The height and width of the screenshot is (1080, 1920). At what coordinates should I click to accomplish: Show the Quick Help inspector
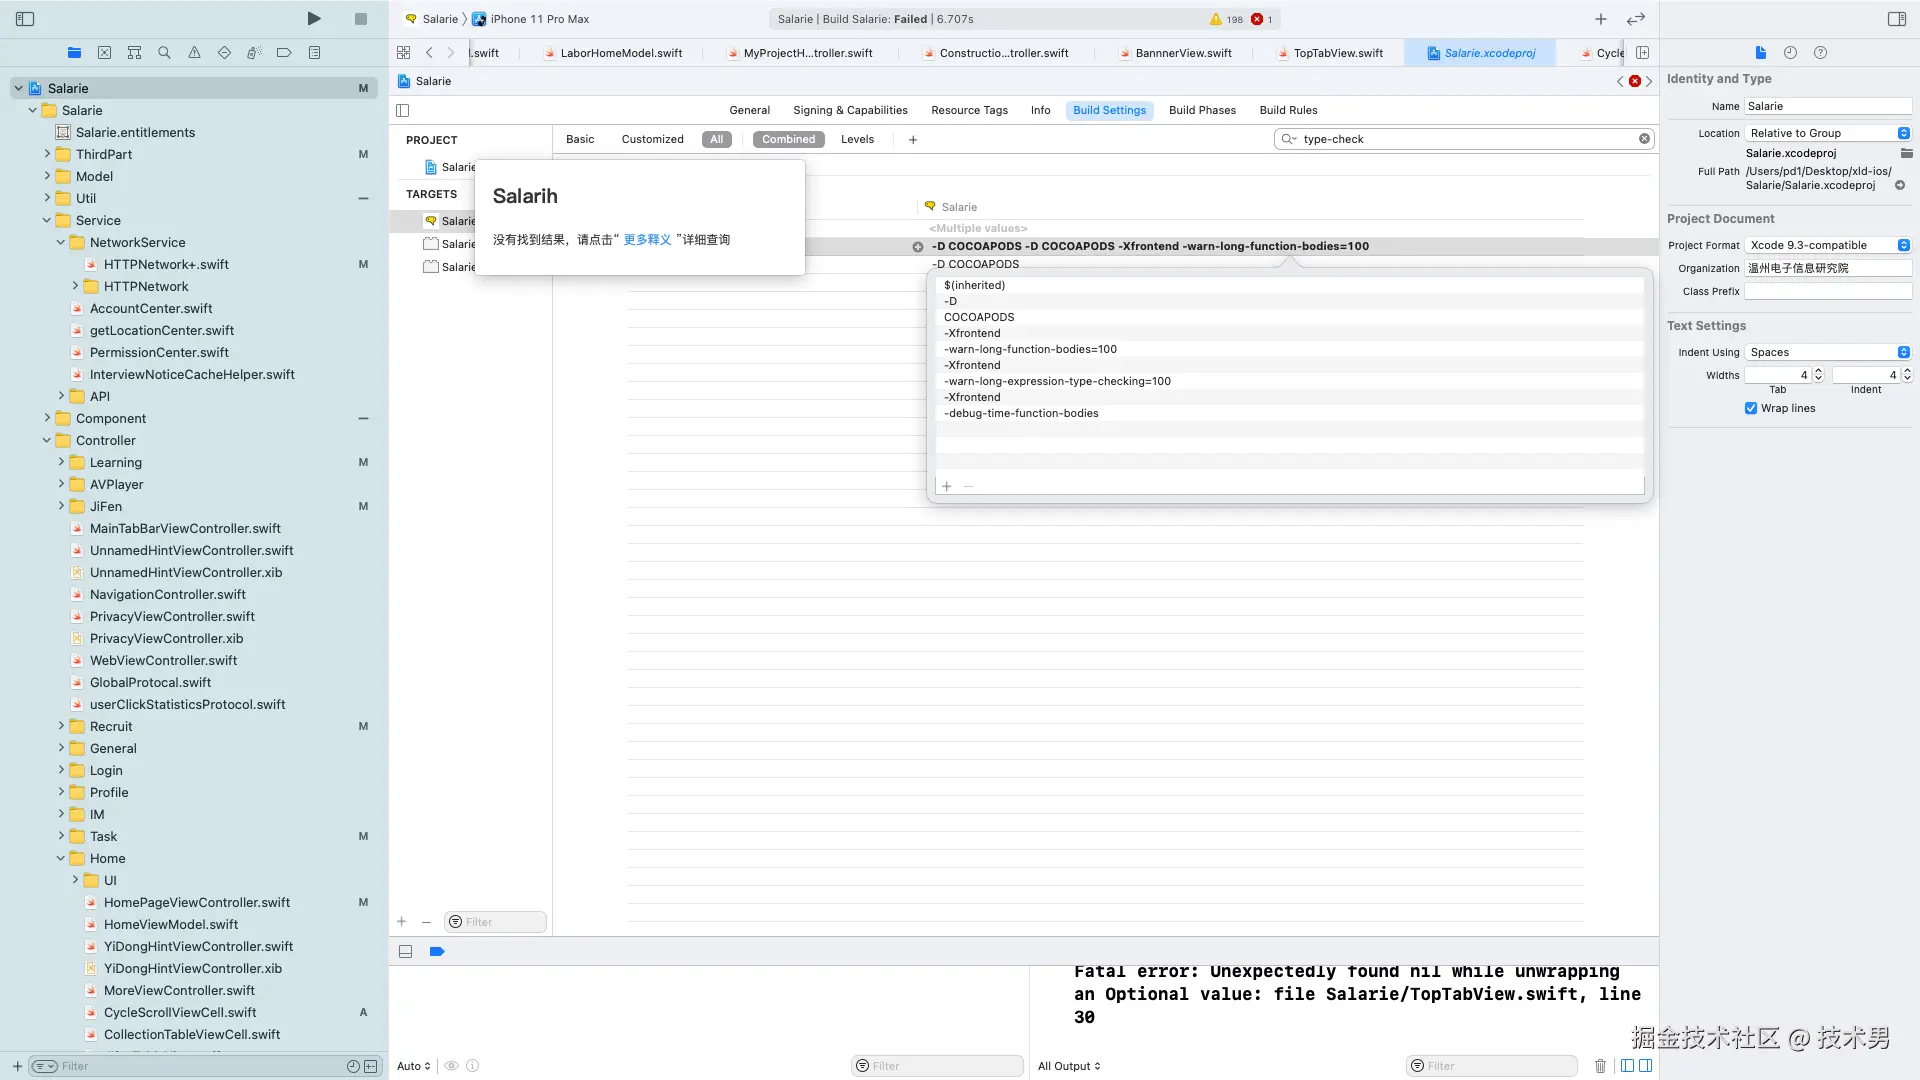1820,53
